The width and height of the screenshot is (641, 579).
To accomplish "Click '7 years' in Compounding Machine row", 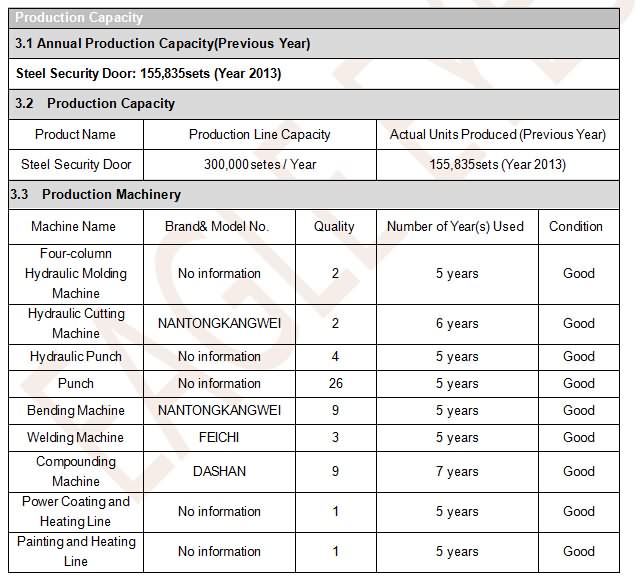I will click(457, 471).
